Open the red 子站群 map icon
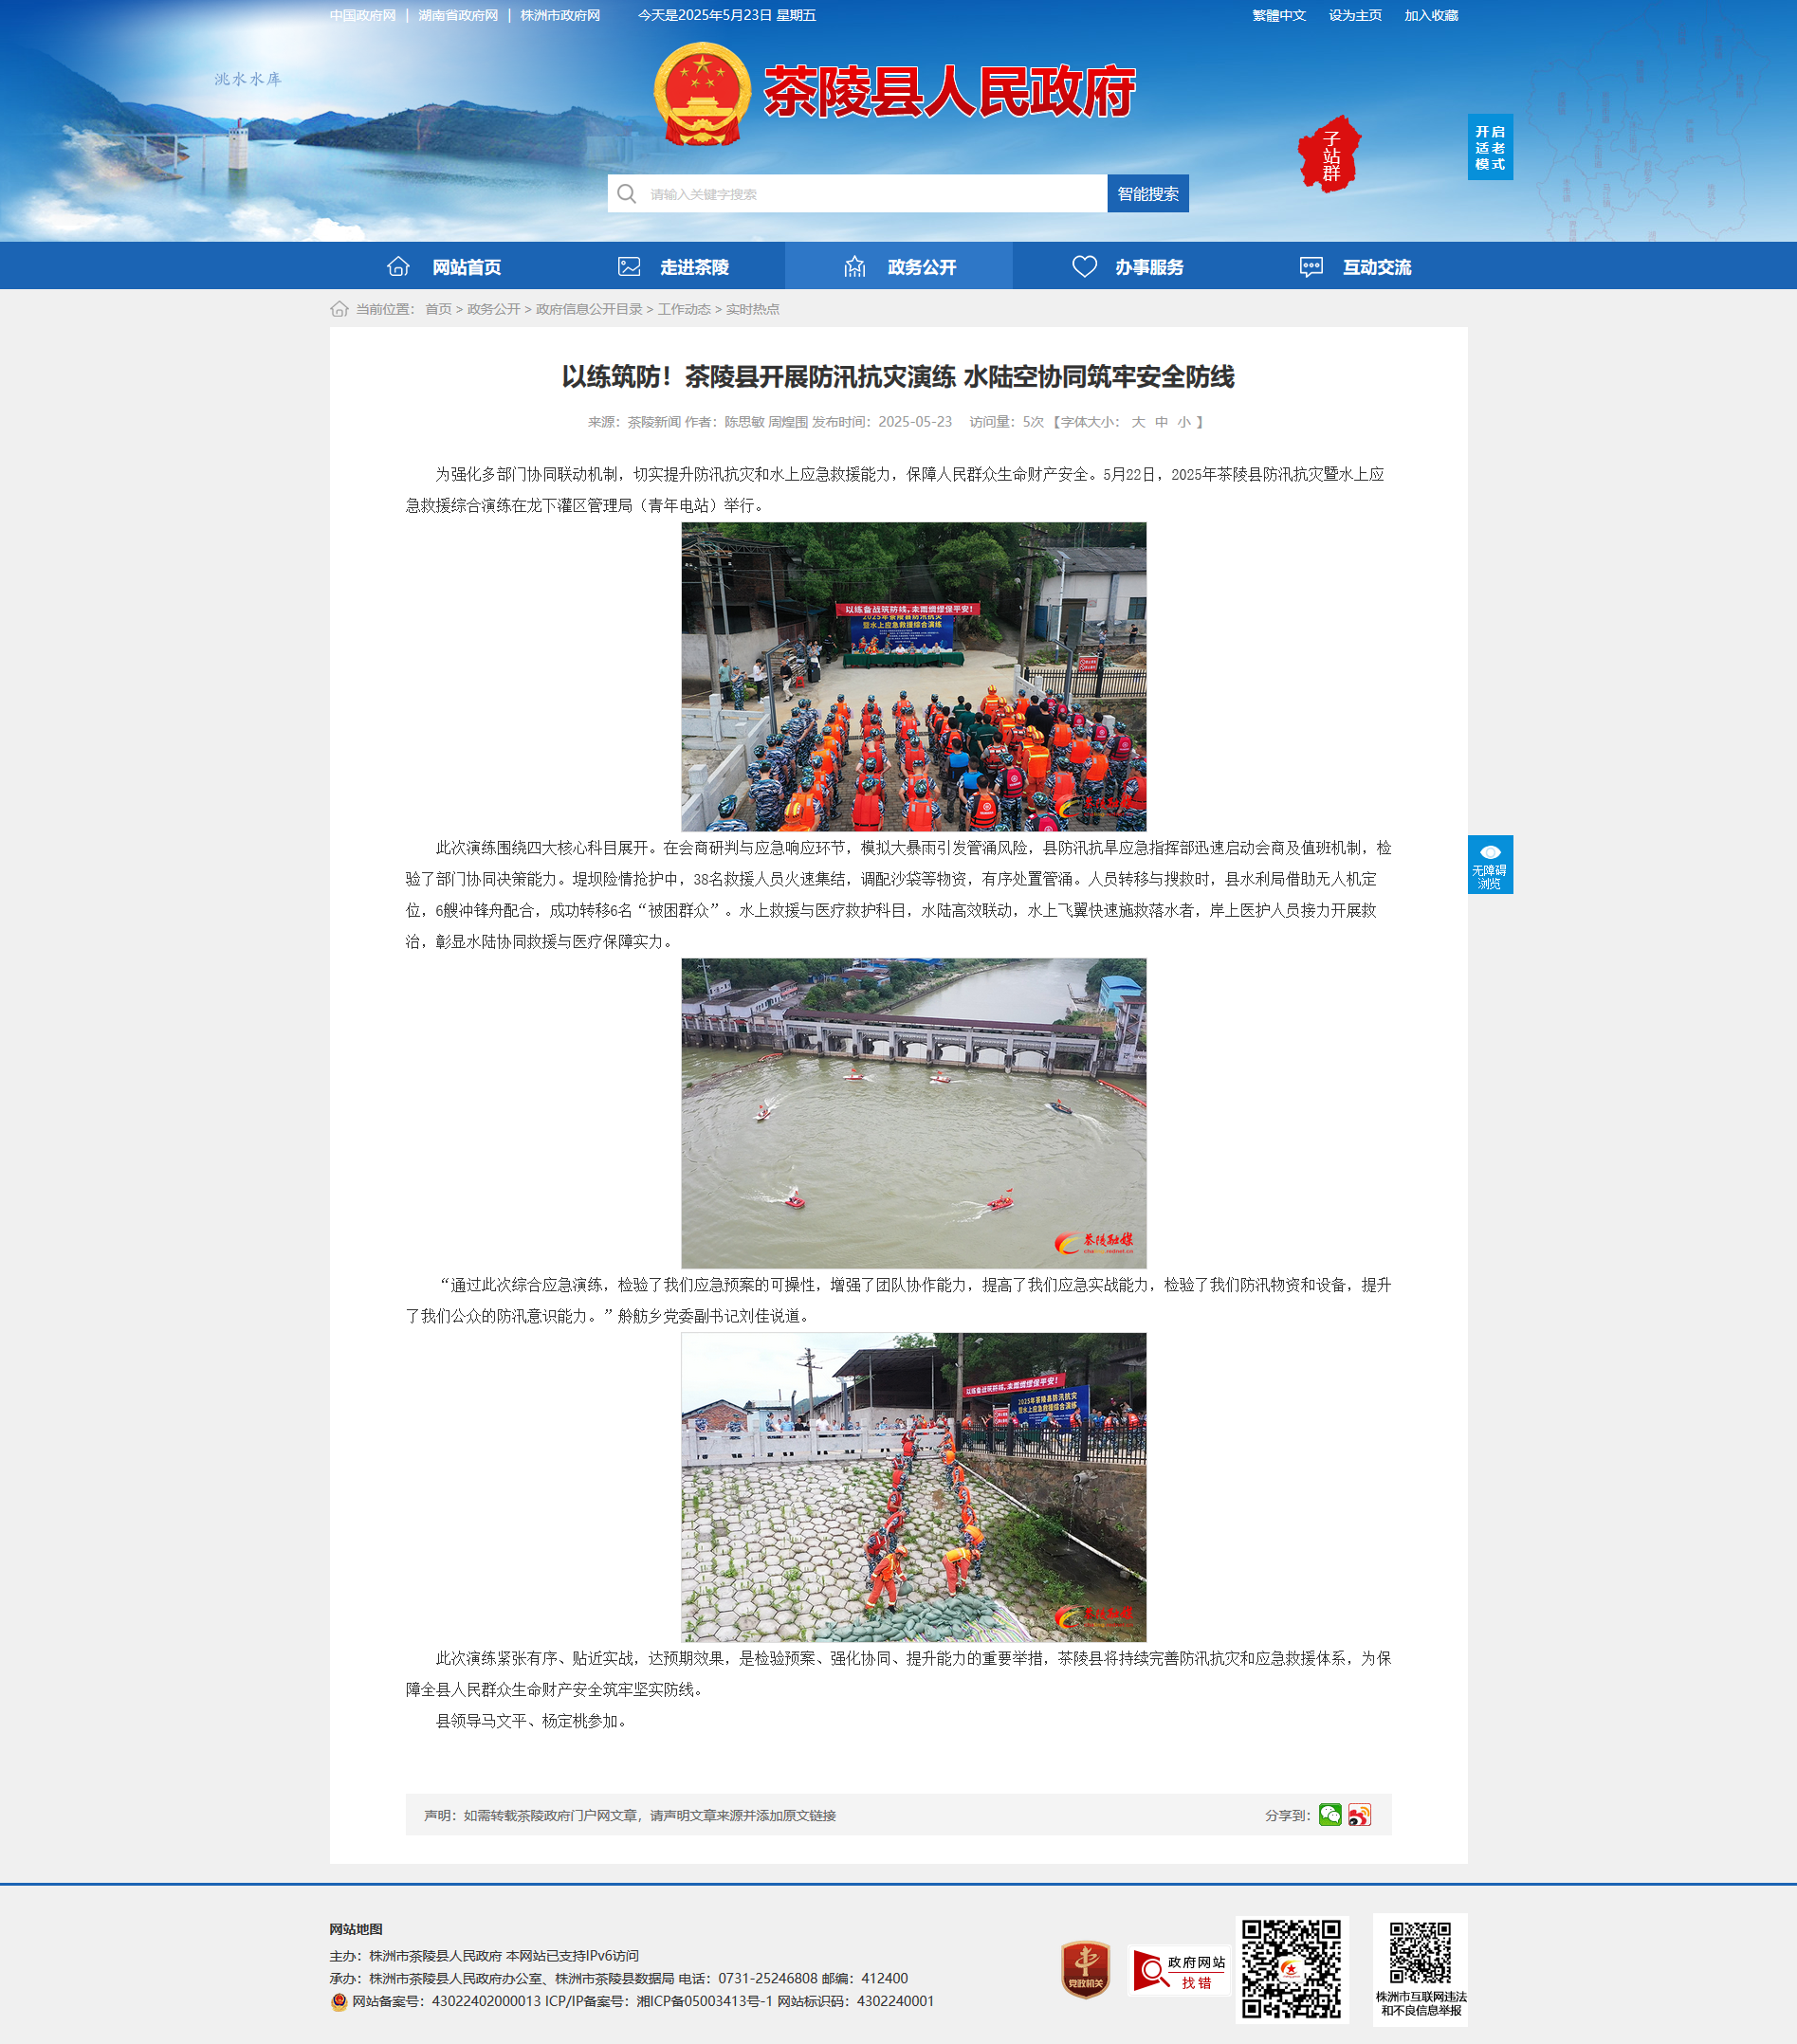The width and height of the screenshot is (1797, 2044). tap(1330, 154)
